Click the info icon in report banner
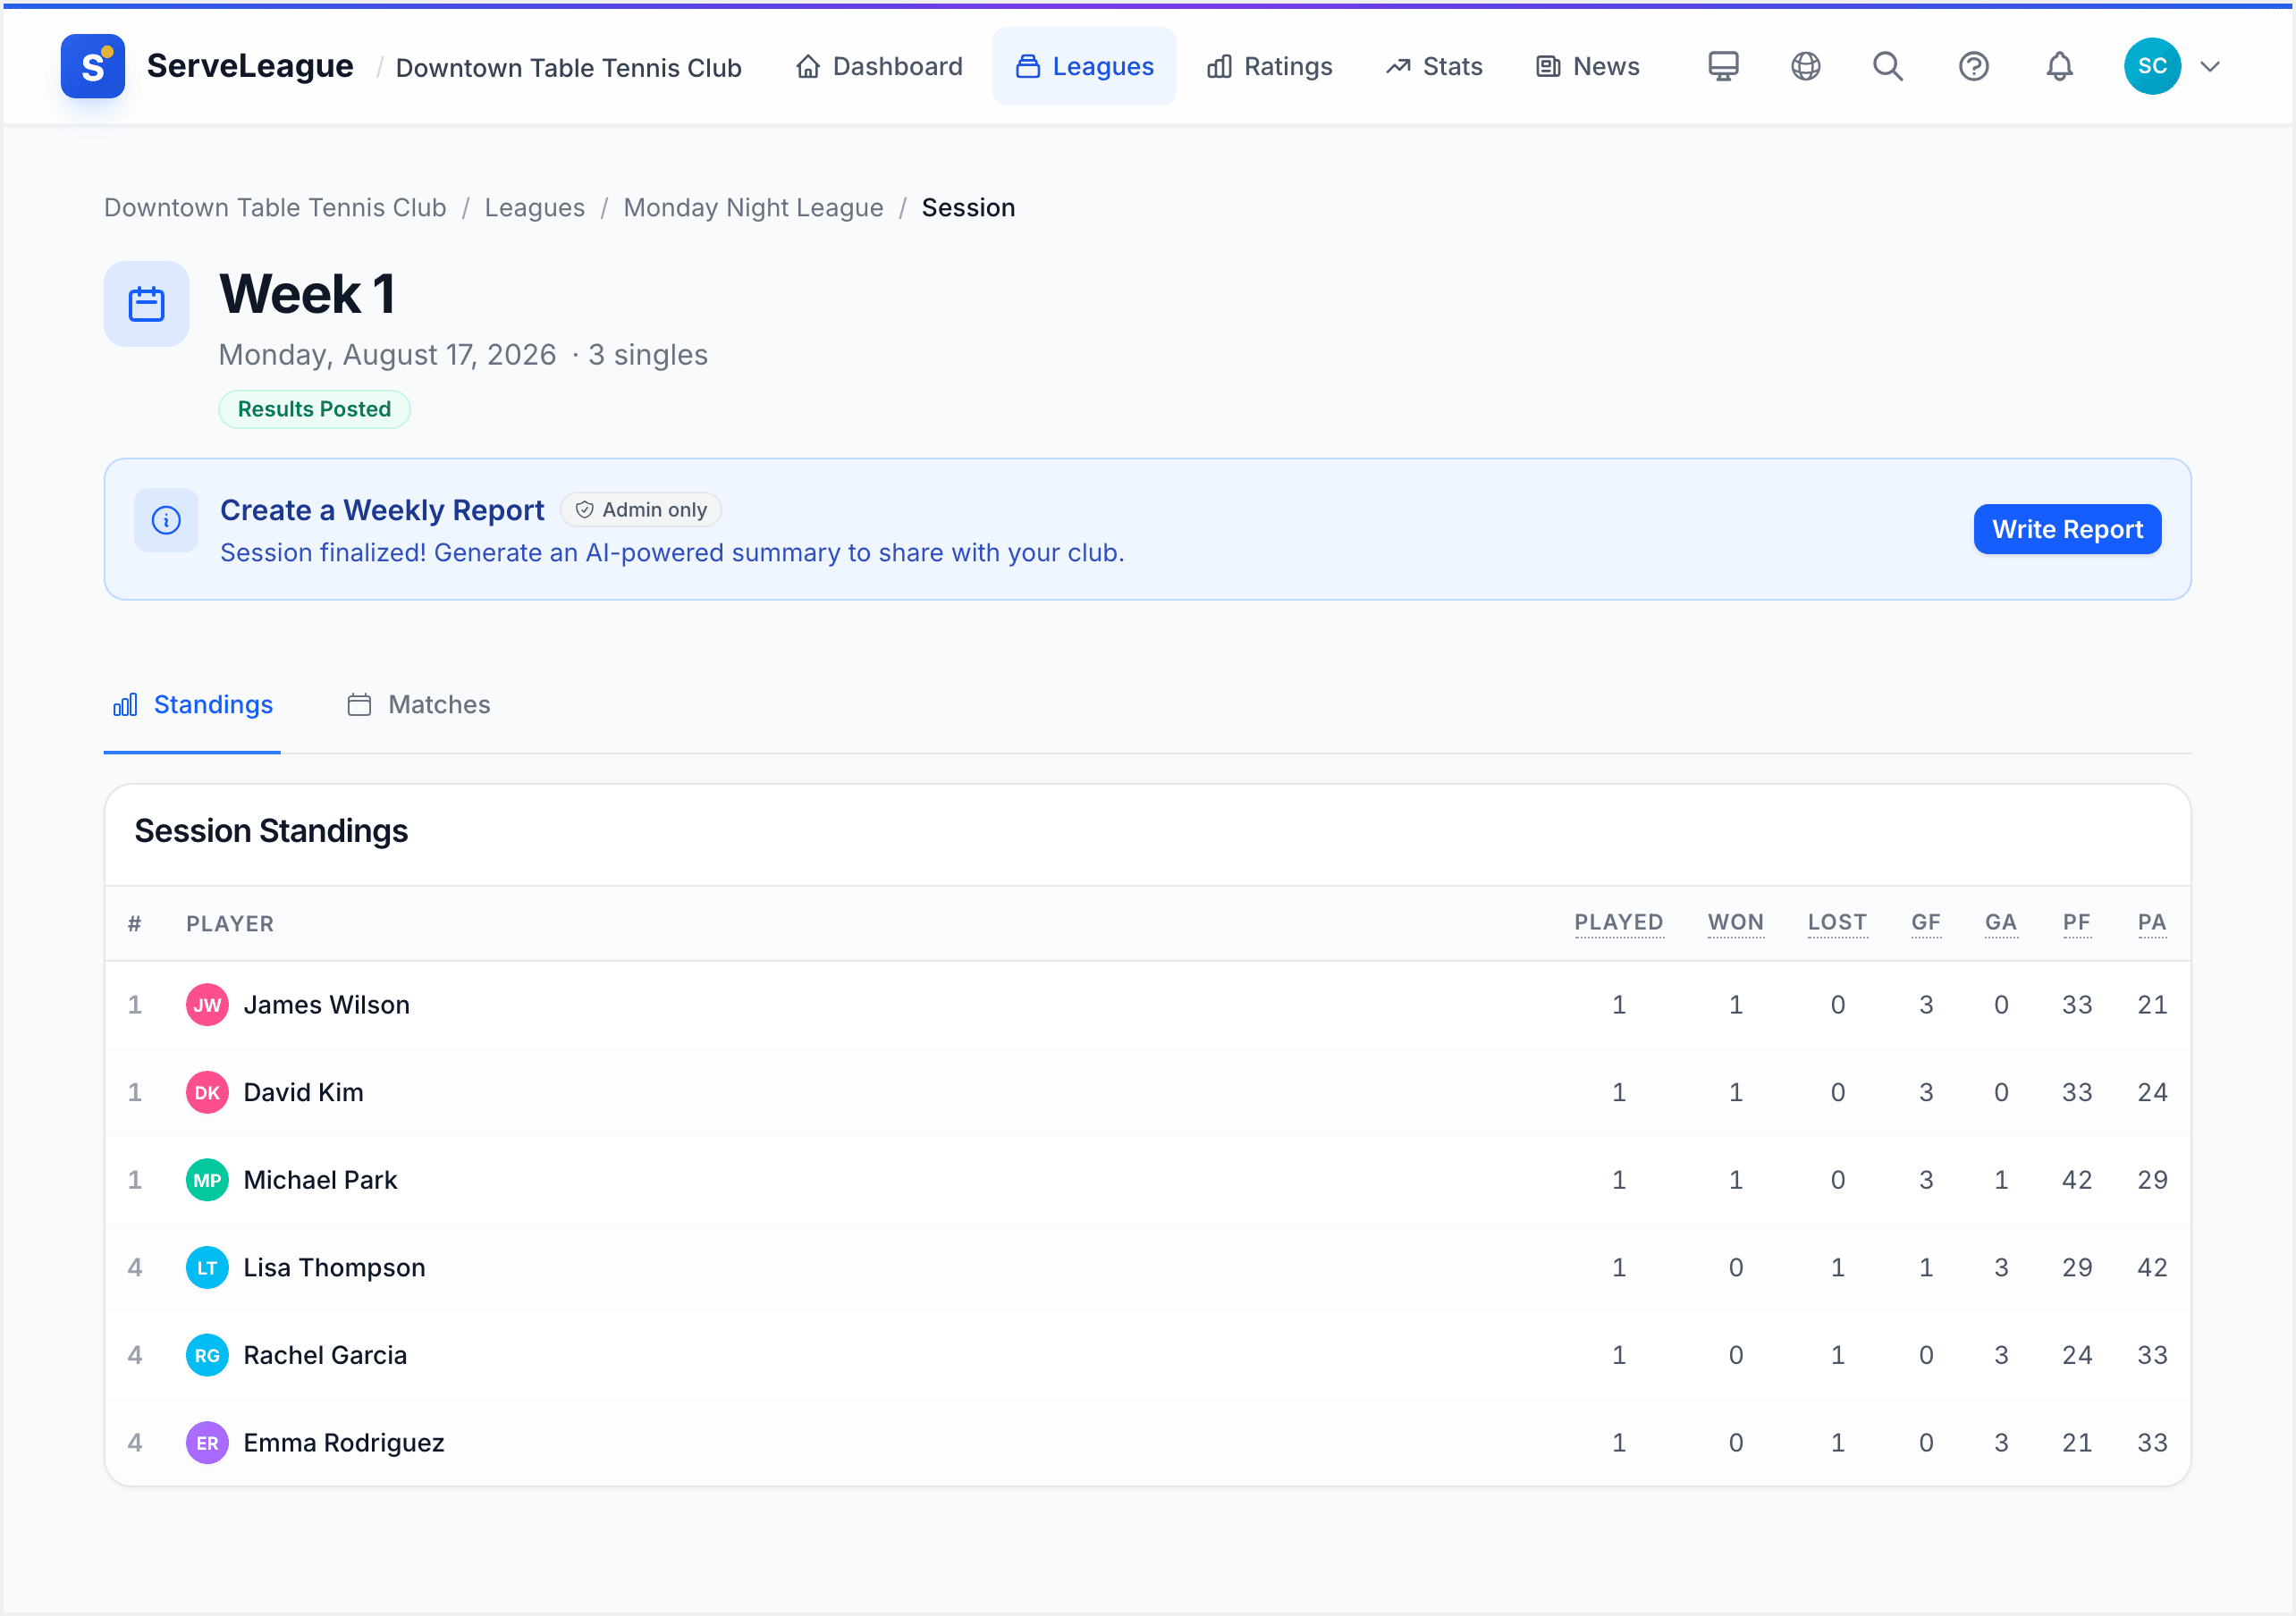Viewport: 2296px width, 1616px height. tap(166, 520)
